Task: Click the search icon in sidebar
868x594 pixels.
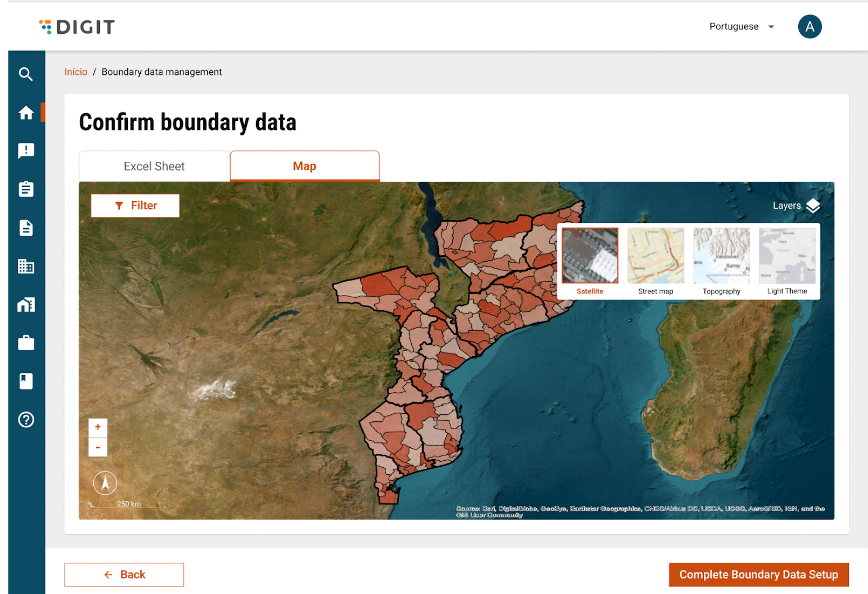Action: click(26, 74)
